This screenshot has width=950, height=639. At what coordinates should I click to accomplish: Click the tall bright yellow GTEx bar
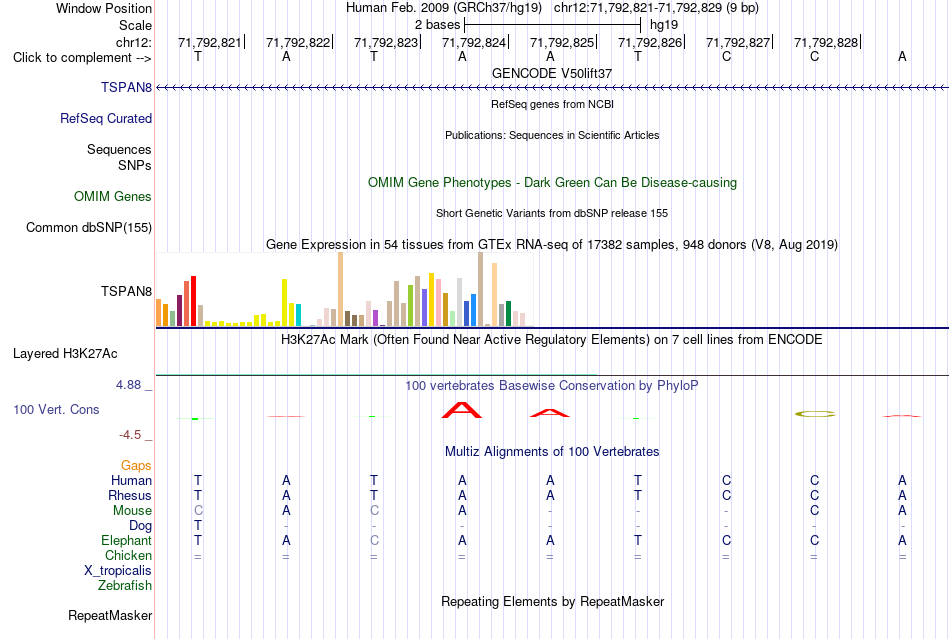284,303
